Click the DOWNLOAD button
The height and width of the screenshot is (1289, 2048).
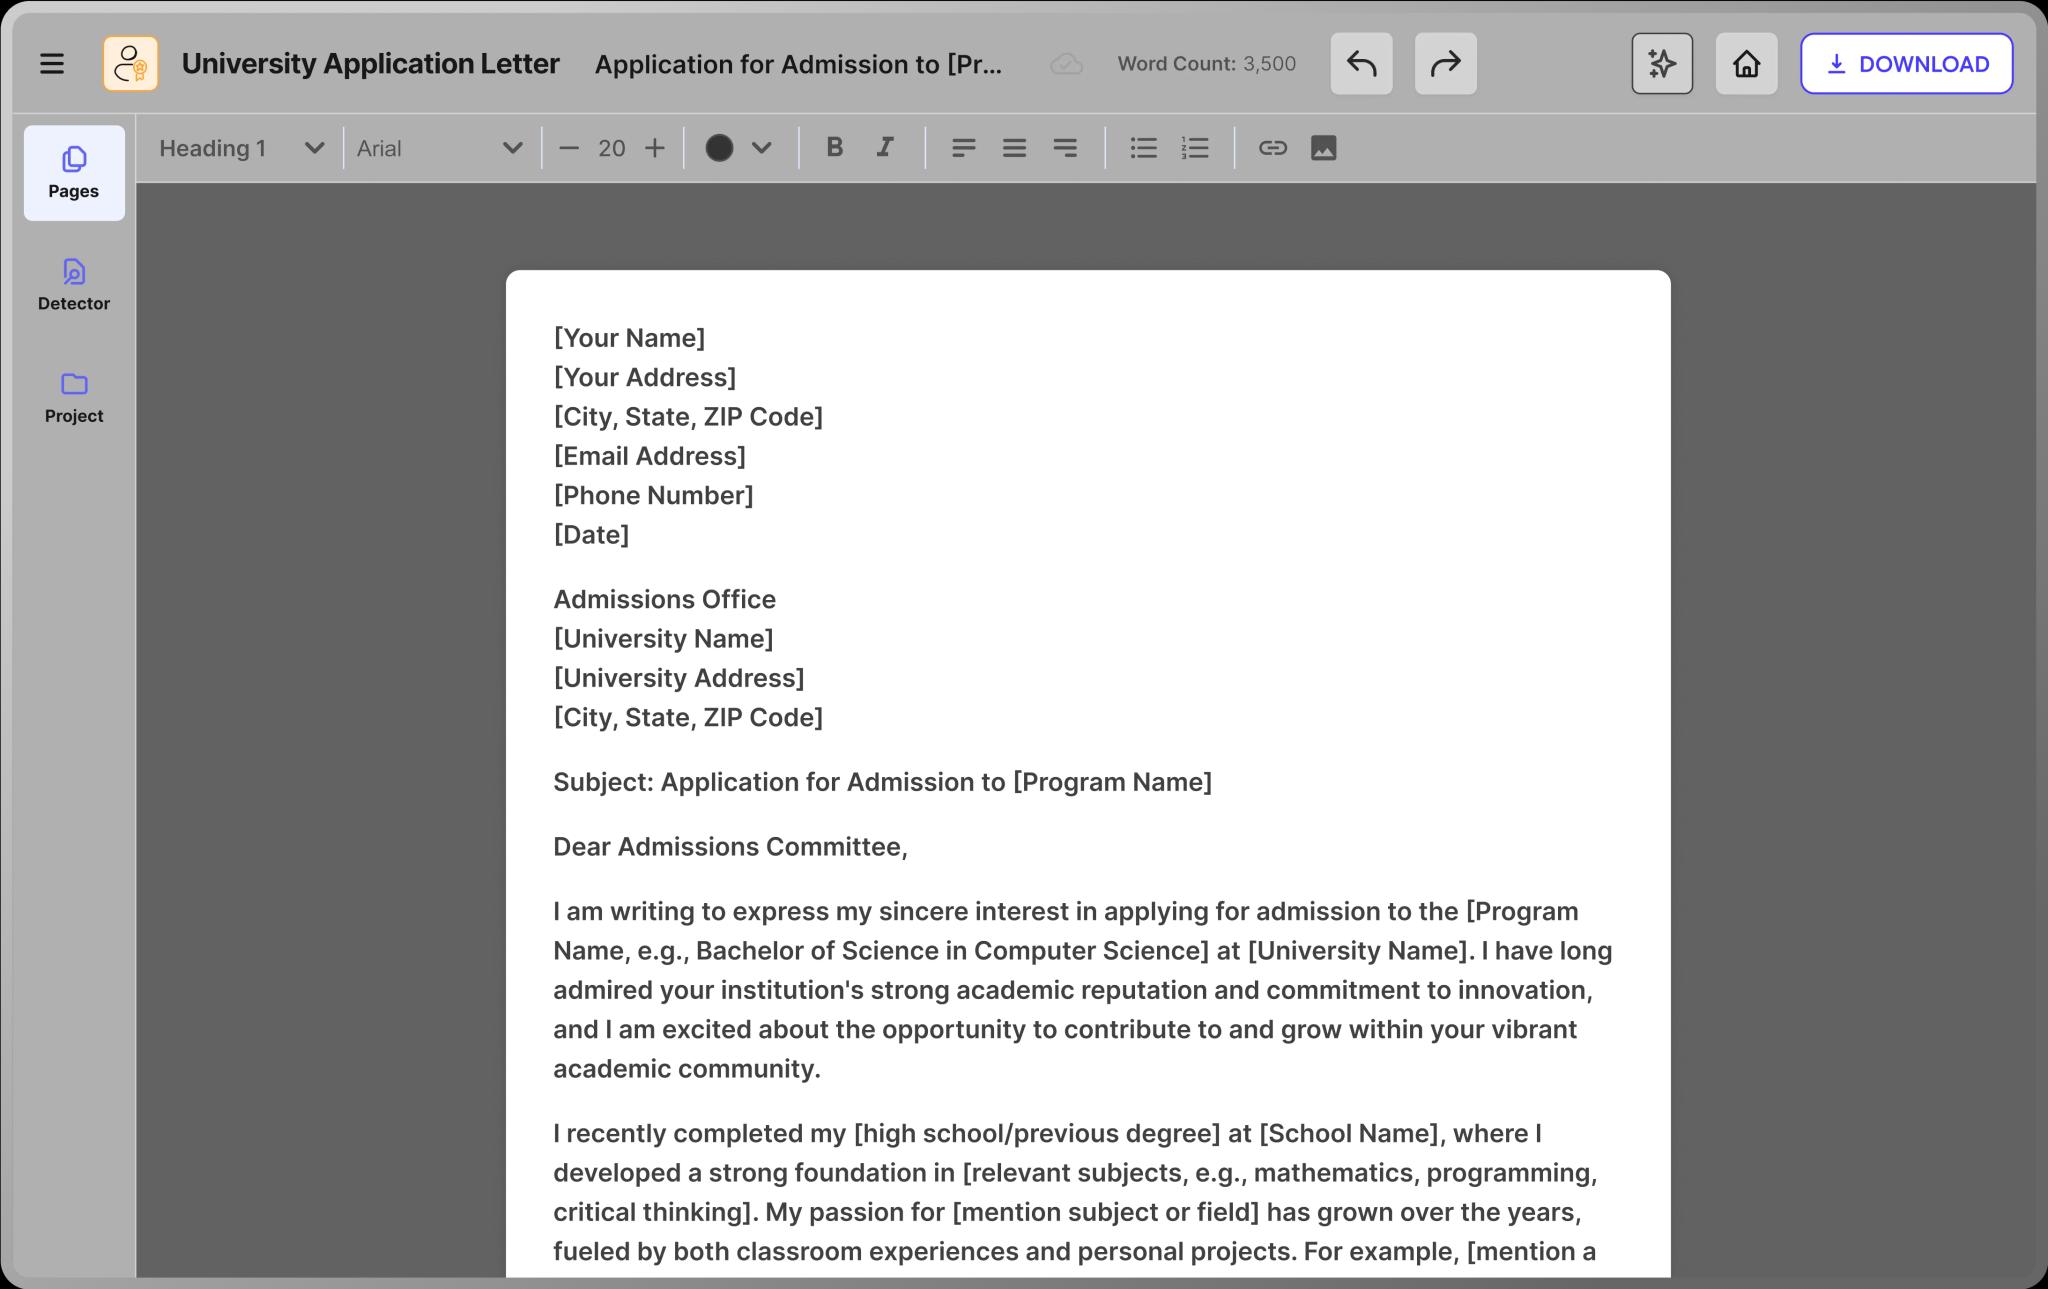tap(1906, 64)
